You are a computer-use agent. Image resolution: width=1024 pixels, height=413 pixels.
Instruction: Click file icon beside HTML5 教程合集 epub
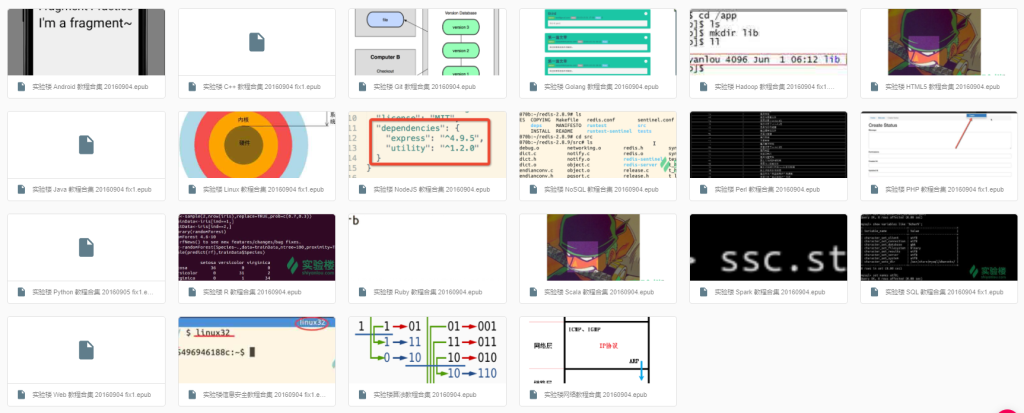click(874, 86)
